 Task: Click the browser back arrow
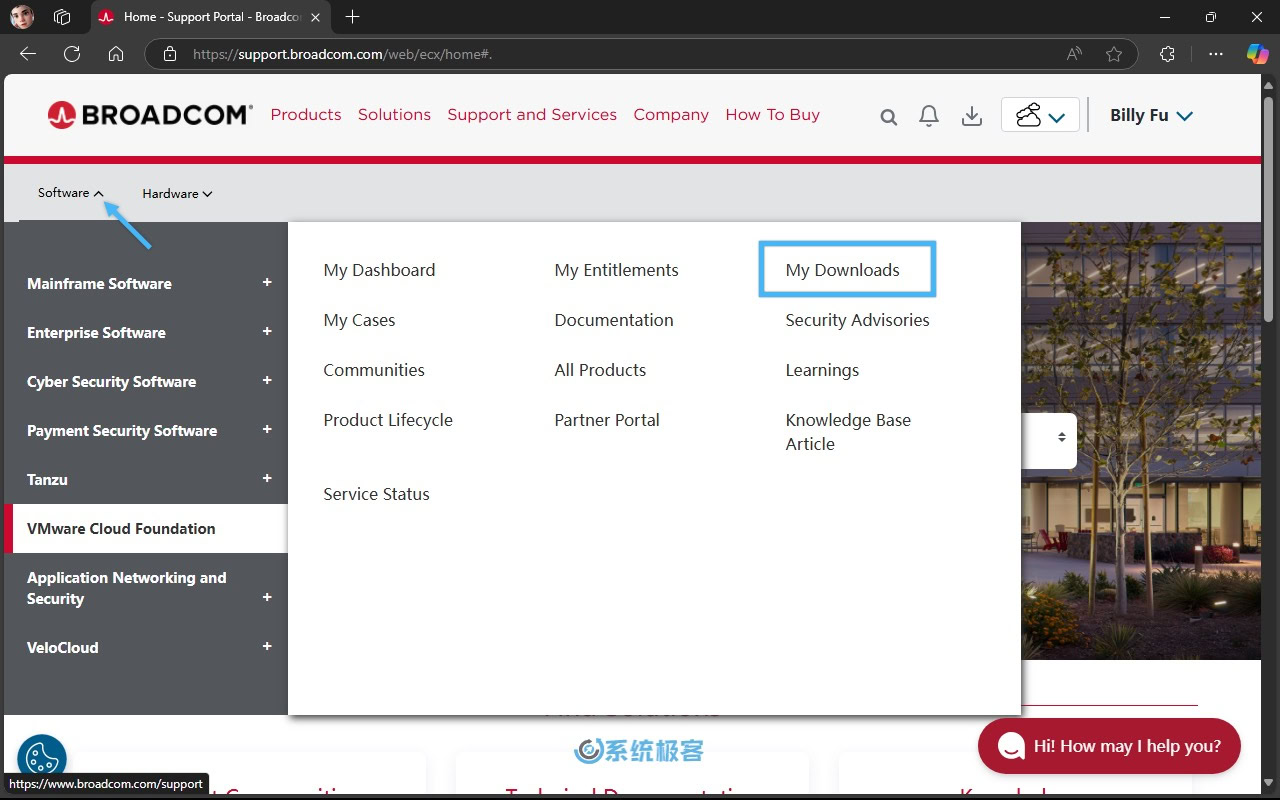[x=28, y=54]
